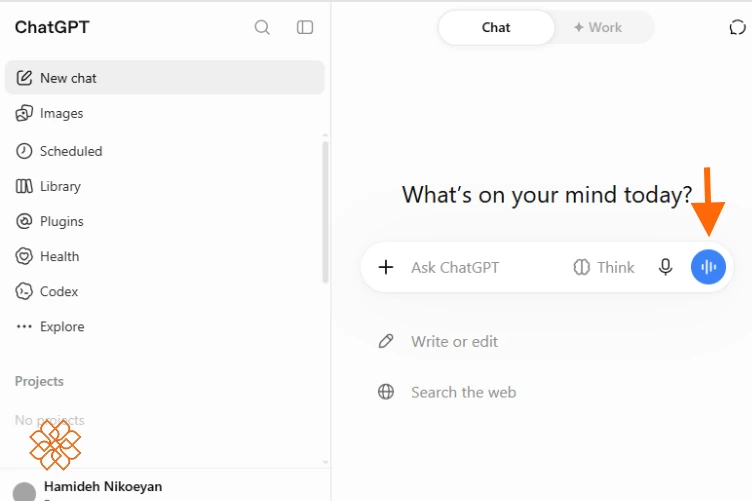Open the Codex menu item
This screenshot has height=501, width=752.
pyautogui.click(x=164, y=291)
